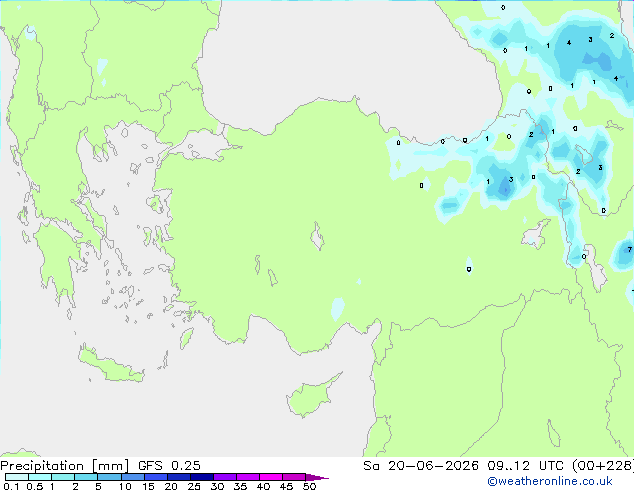Click the legend label '25'
Viewport: 634px width, 490px height.
point(194,486)
